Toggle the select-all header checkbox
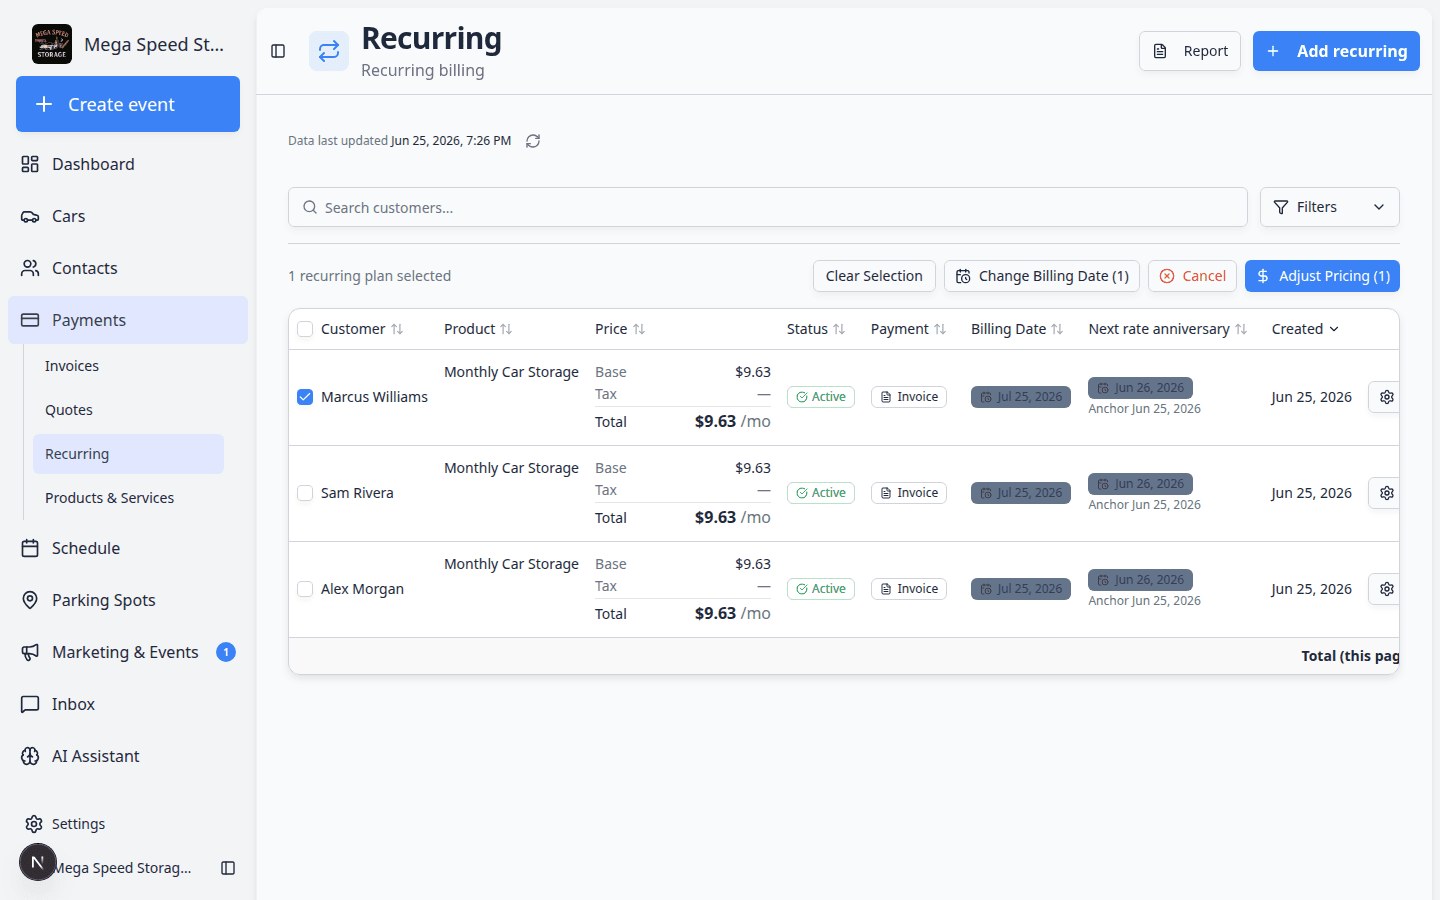 point(305,329)
